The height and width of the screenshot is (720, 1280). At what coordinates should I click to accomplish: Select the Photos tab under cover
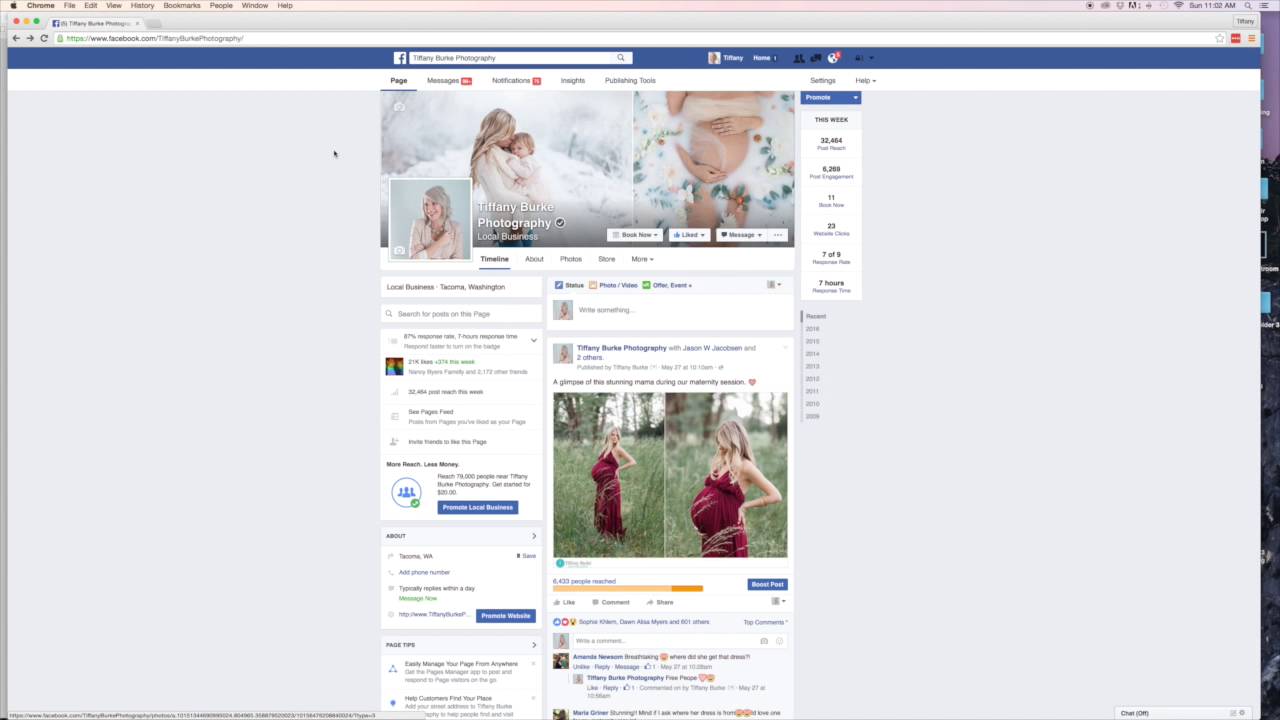[x=571, y=259]
